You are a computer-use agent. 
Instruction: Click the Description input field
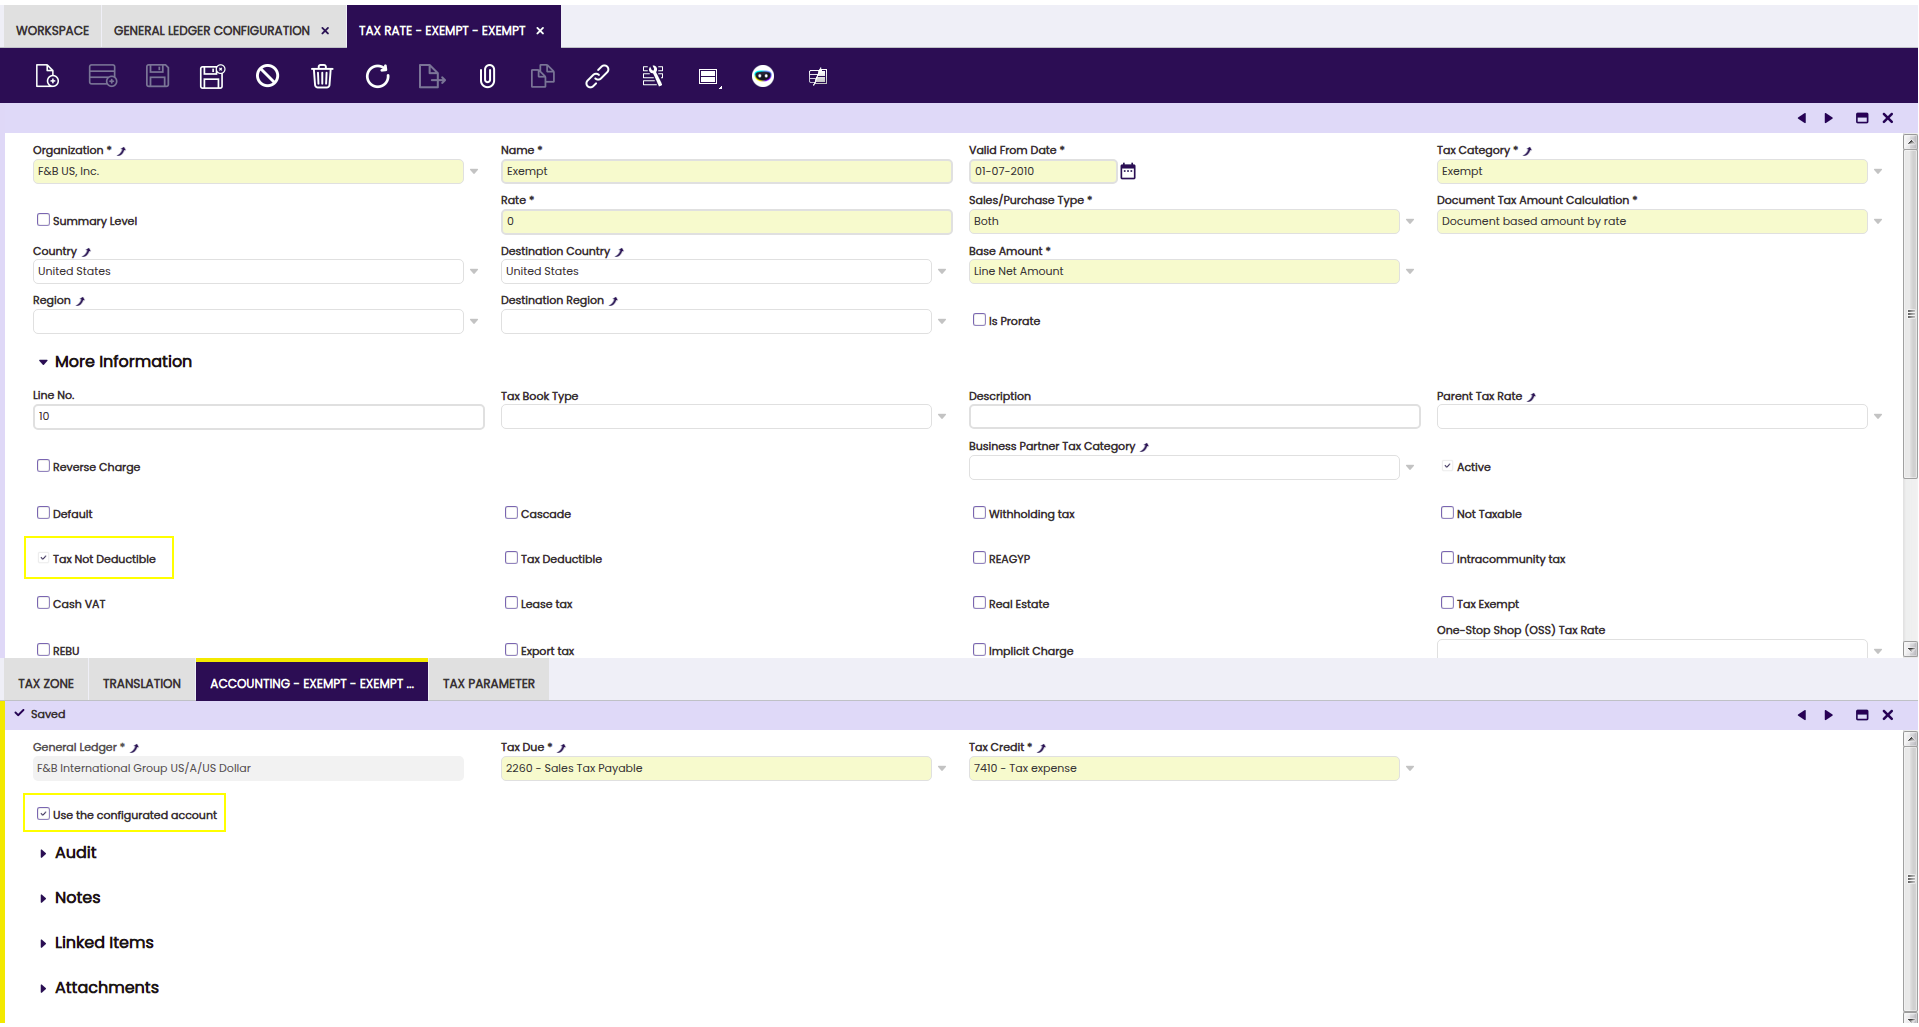click(x=1193, y=416)
